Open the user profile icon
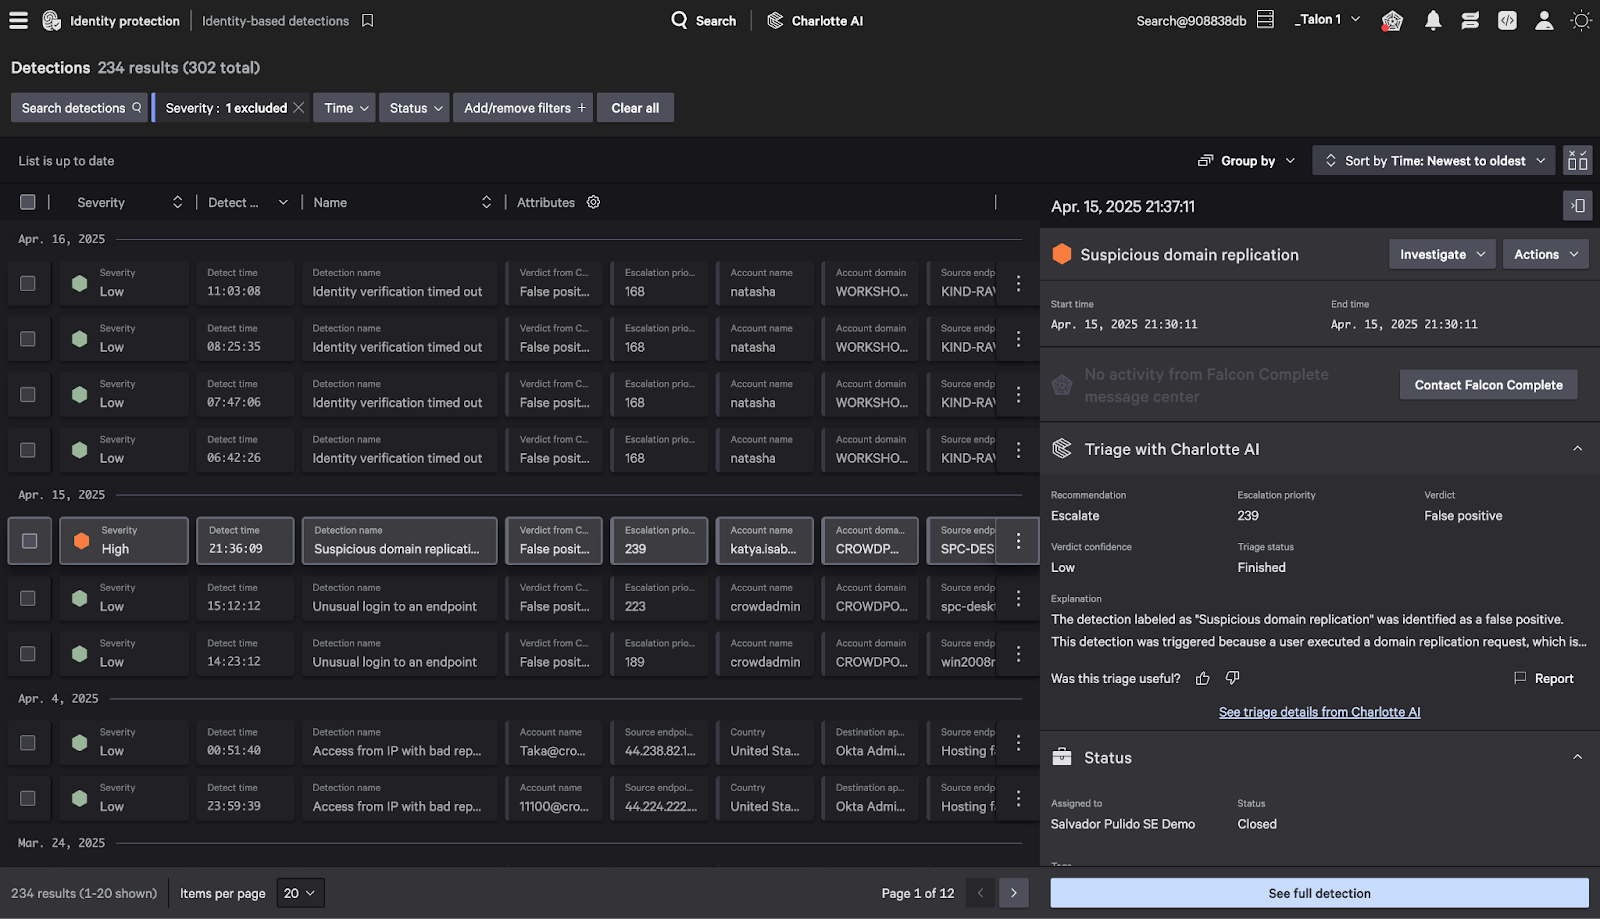This screenshot has width=1600, height=919. pos(1544,20)
